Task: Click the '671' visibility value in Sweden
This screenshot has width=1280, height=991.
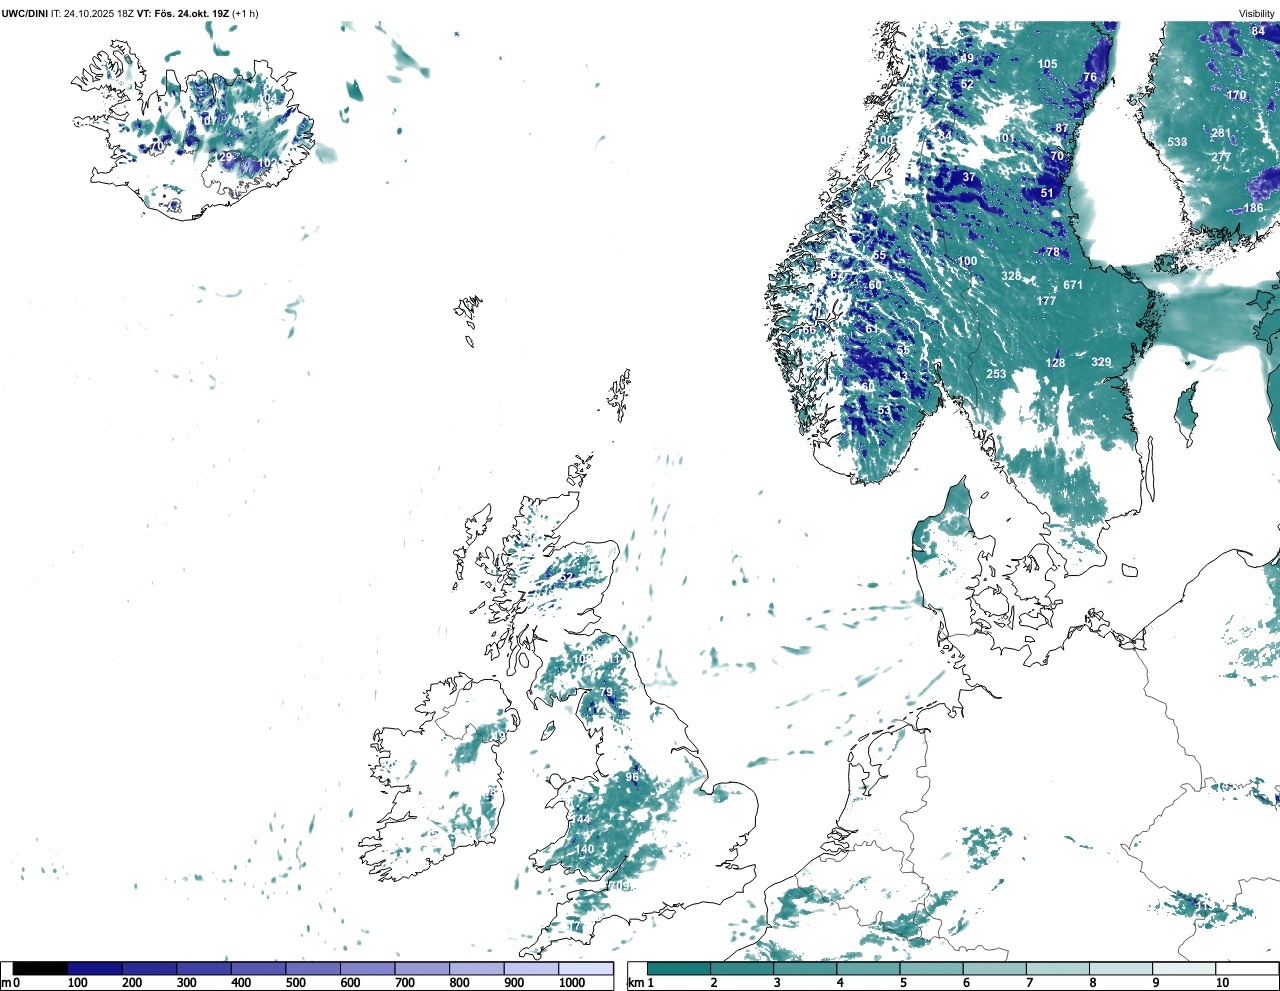Action: [1072, 285]
